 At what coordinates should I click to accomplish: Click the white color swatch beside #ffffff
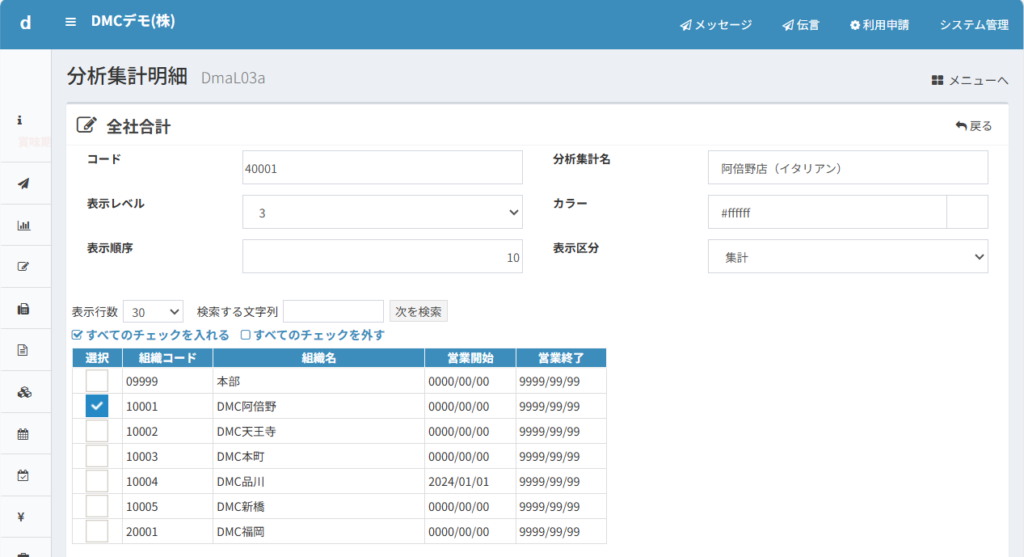pyautogui.click(x=966, y=212)
